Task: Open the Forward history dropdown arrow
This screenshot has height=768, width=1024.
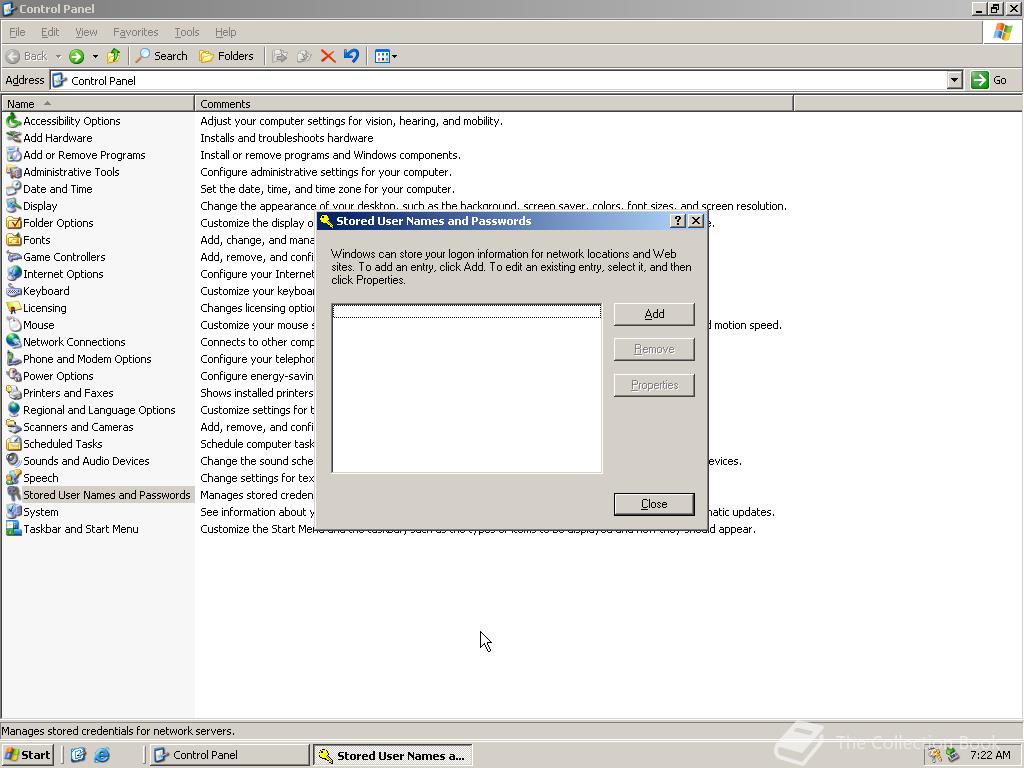Action: 95,56
